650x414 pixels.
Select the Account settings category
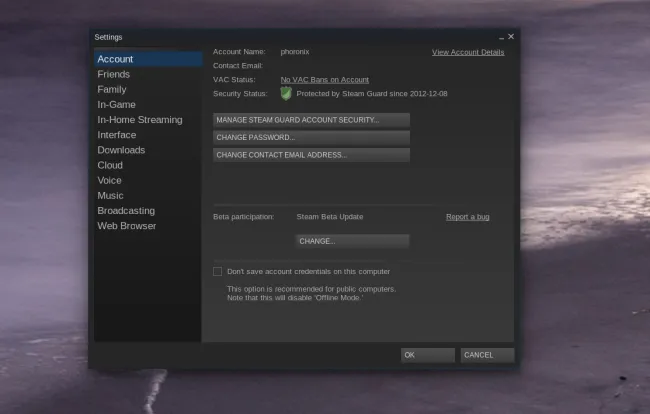[x=148, y=59]
